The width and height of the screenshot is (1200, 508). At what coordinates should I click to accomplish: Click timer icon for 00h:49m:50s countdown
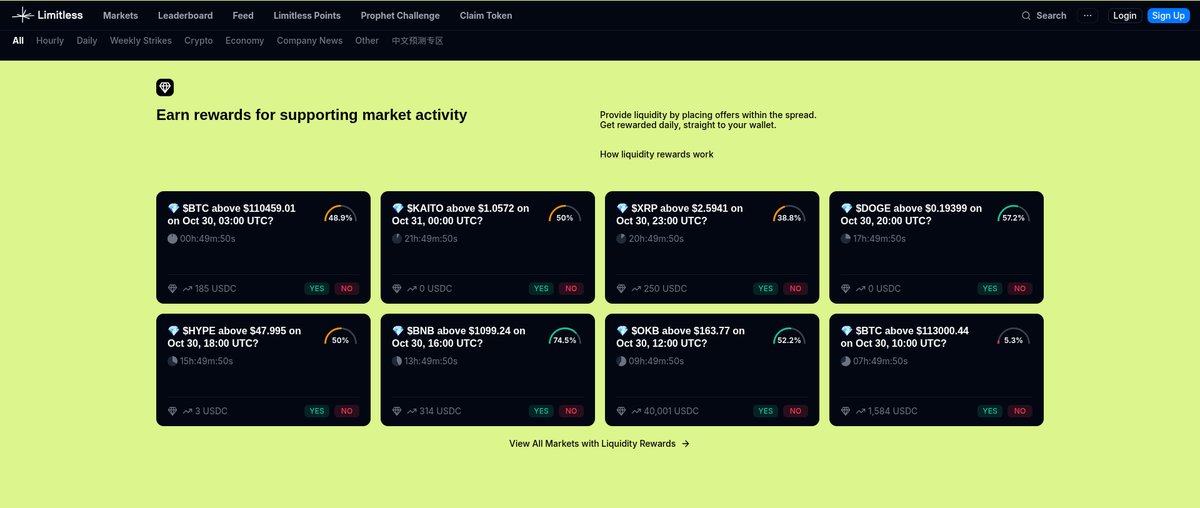point(172,239)
